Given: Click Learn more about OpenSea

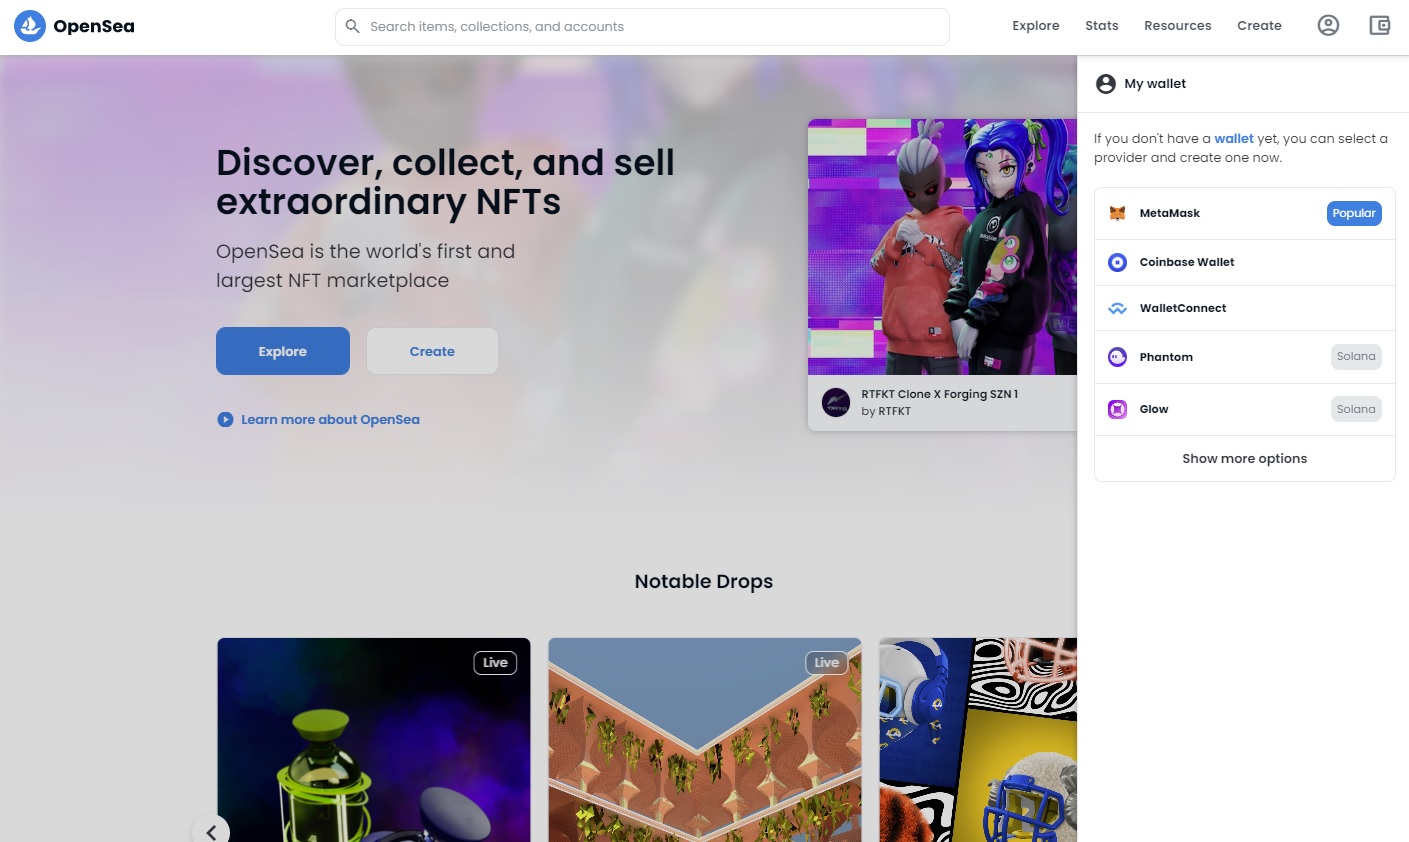Looking at the screenshot, I should [x=330, y=419].
